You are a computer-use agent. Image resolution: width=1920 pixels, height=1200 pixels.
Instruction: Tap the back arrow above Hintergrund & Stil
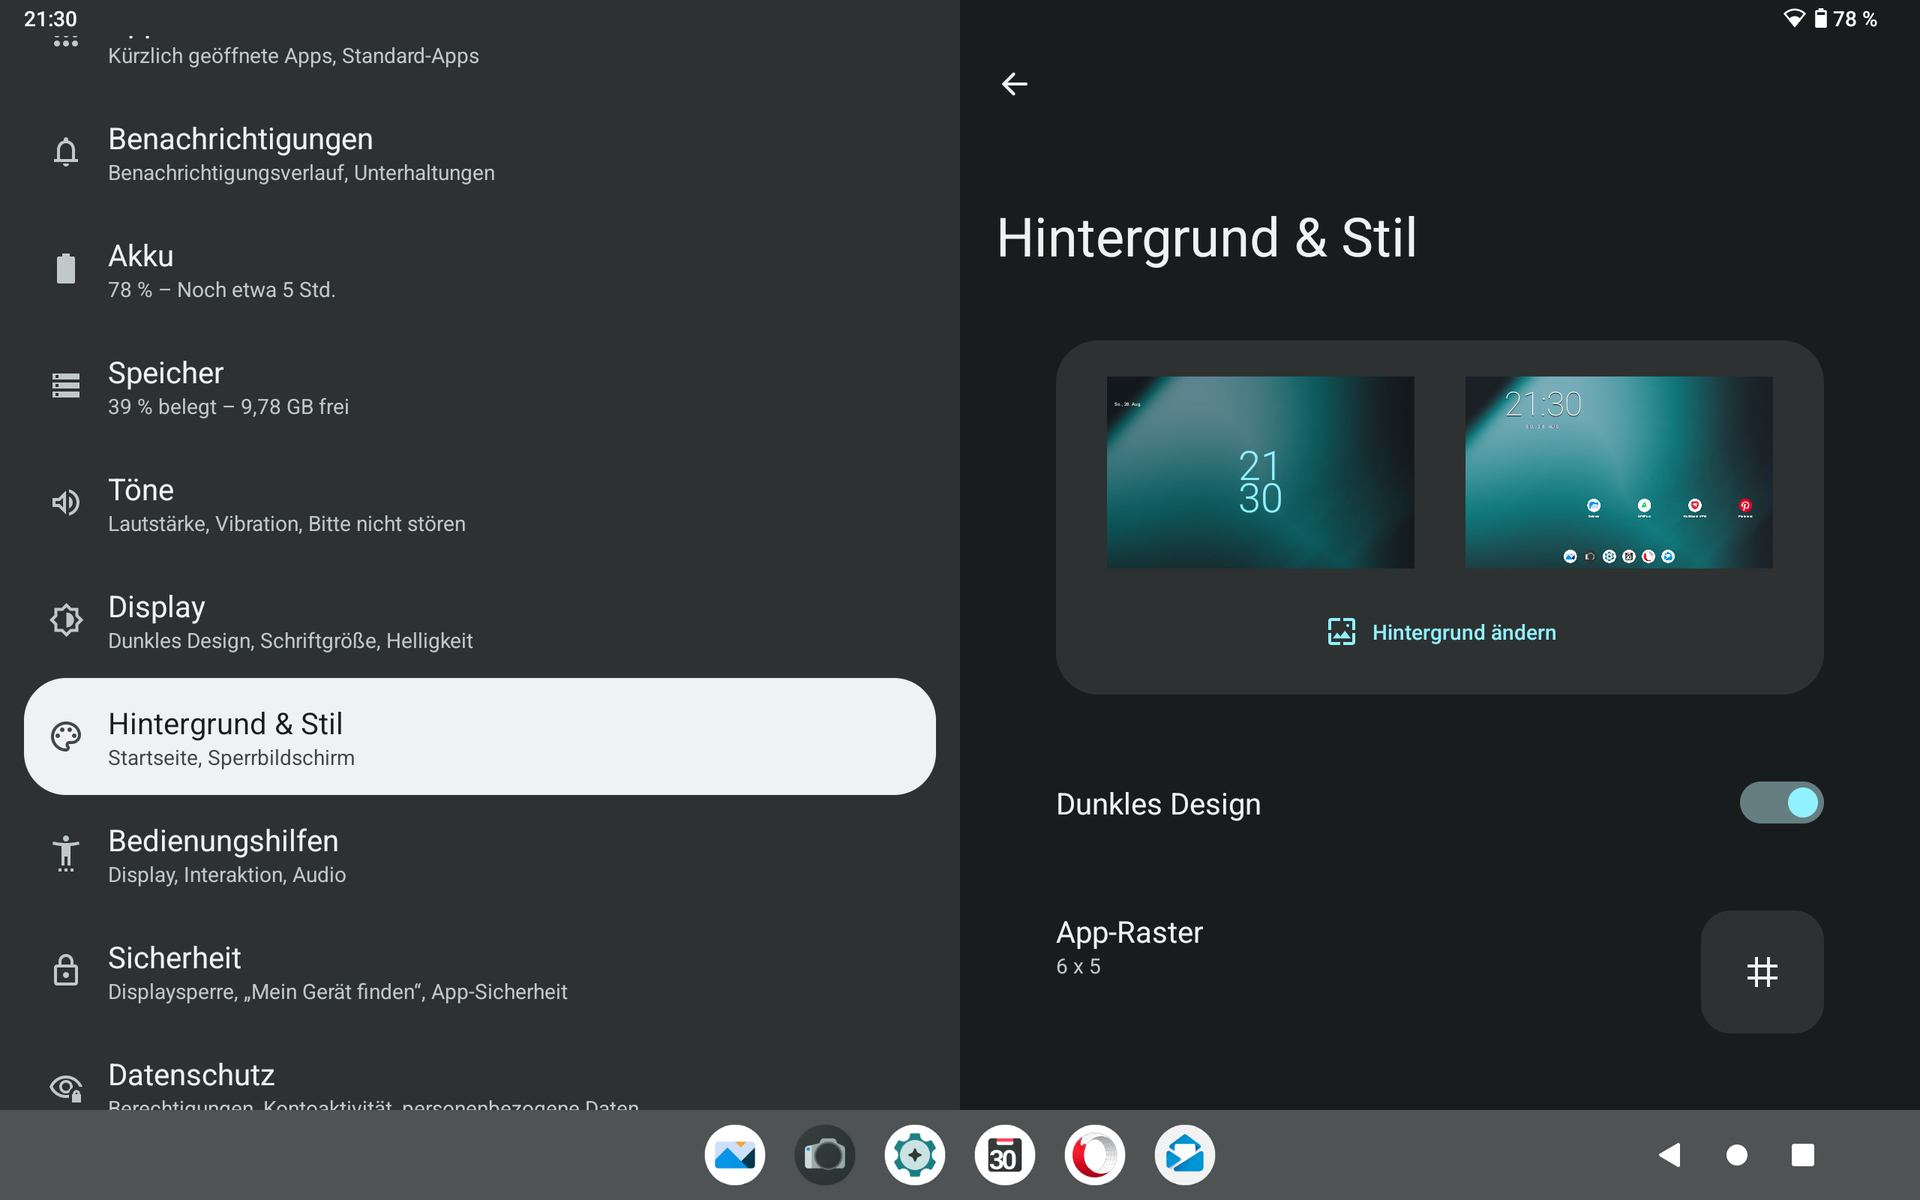pos(1014,84)
